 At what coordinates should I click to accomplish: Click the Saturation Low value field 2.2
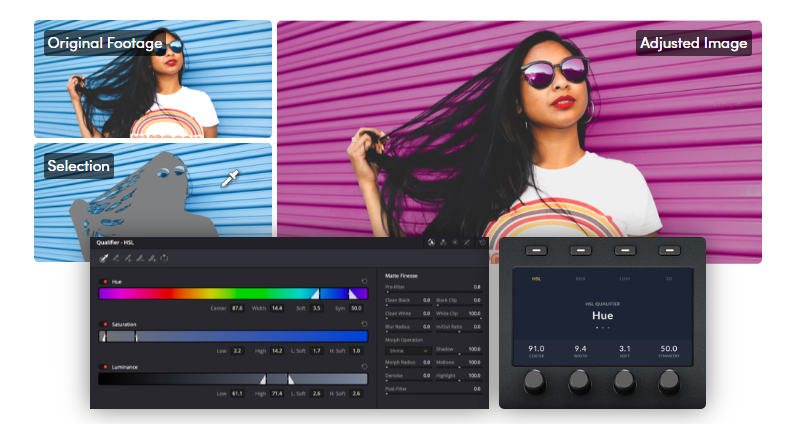[x=237, y=351]
